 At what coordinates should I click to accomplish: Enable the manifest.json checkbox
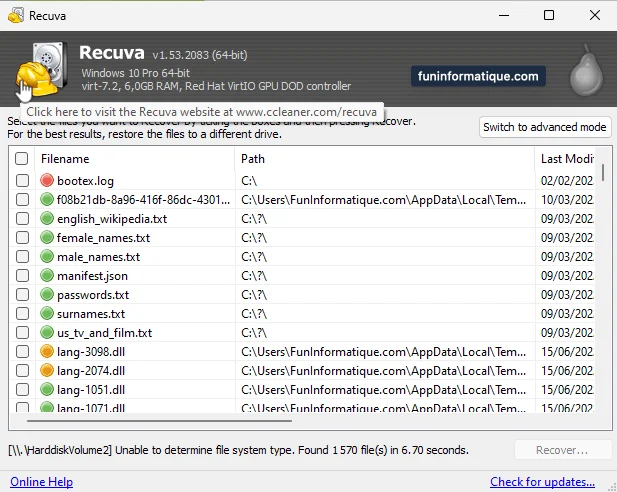[22, 276]
